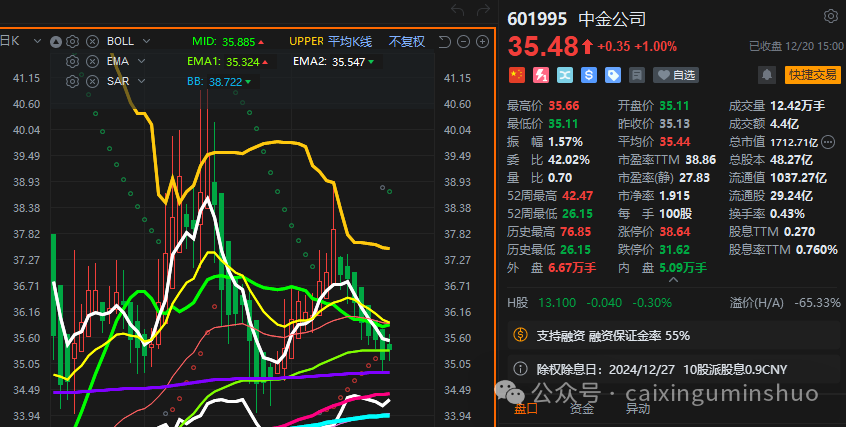Click the gray note bookmark icon
846x427 pixels.
click(x=637, y=75)
